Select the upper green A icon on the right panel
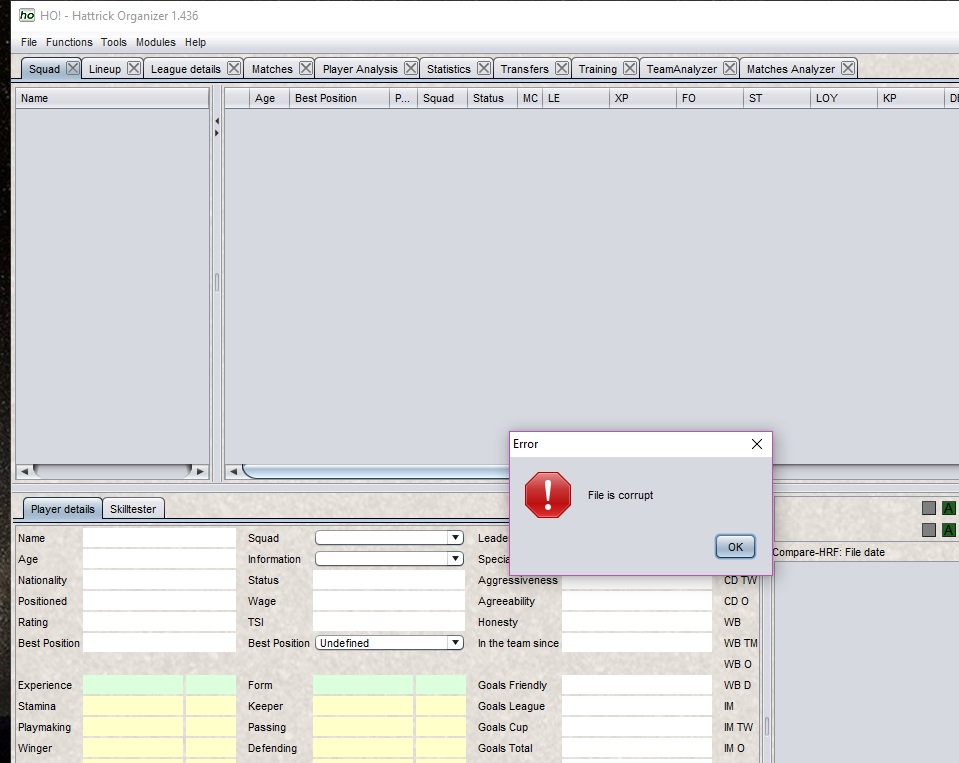Viewport: 959px width, 763px height. [x=948, y=507]
